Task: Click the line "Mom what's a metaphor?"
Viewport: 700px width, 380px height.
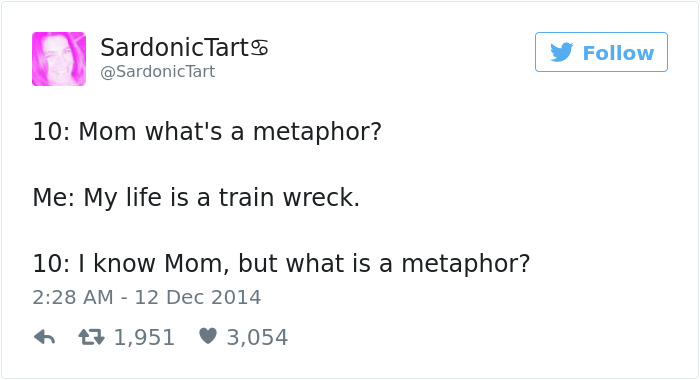Action: pyautogui.click(x=230, y=132)
